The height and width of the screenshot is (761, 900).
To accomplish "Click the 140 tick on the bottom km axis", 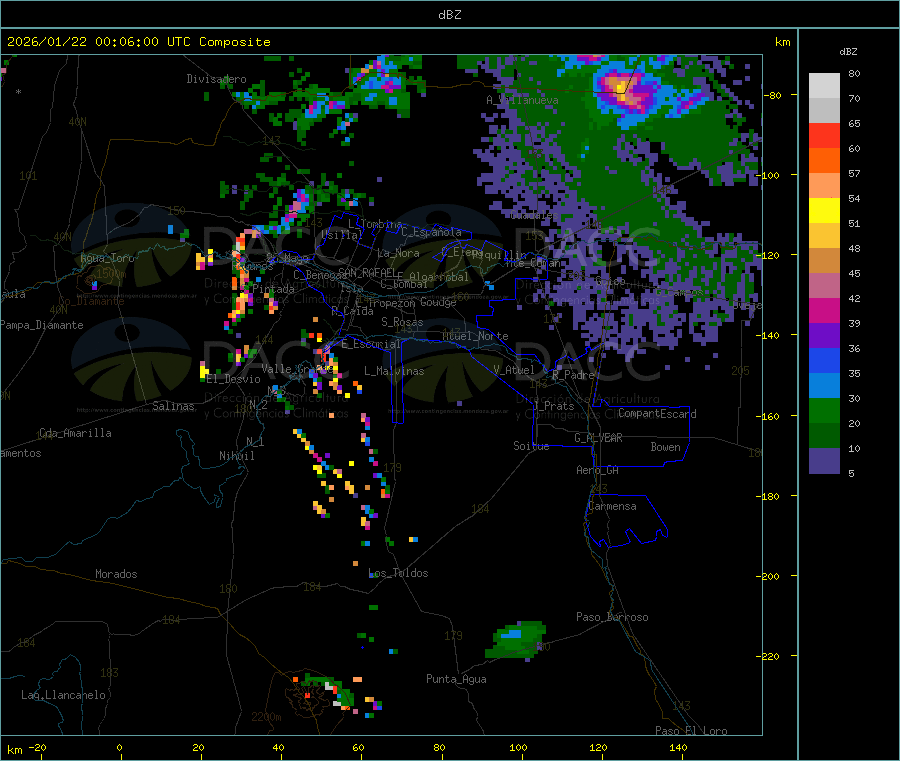I will [678, 748].
